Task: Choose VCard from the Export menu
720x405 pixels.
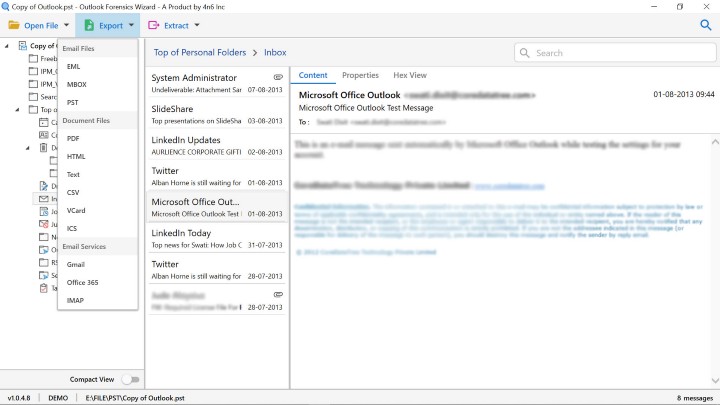Action: tap(98, 210)
